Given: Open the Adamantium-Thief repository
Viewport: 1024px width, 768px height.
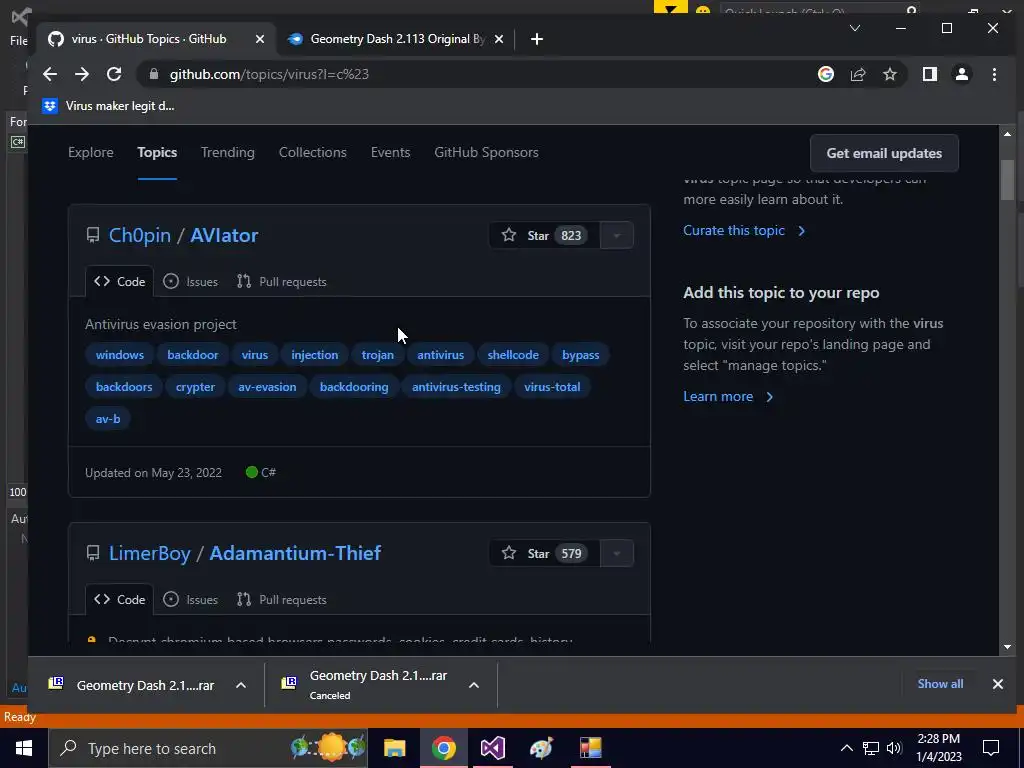Looking at the screenshot, I should 295,553.
